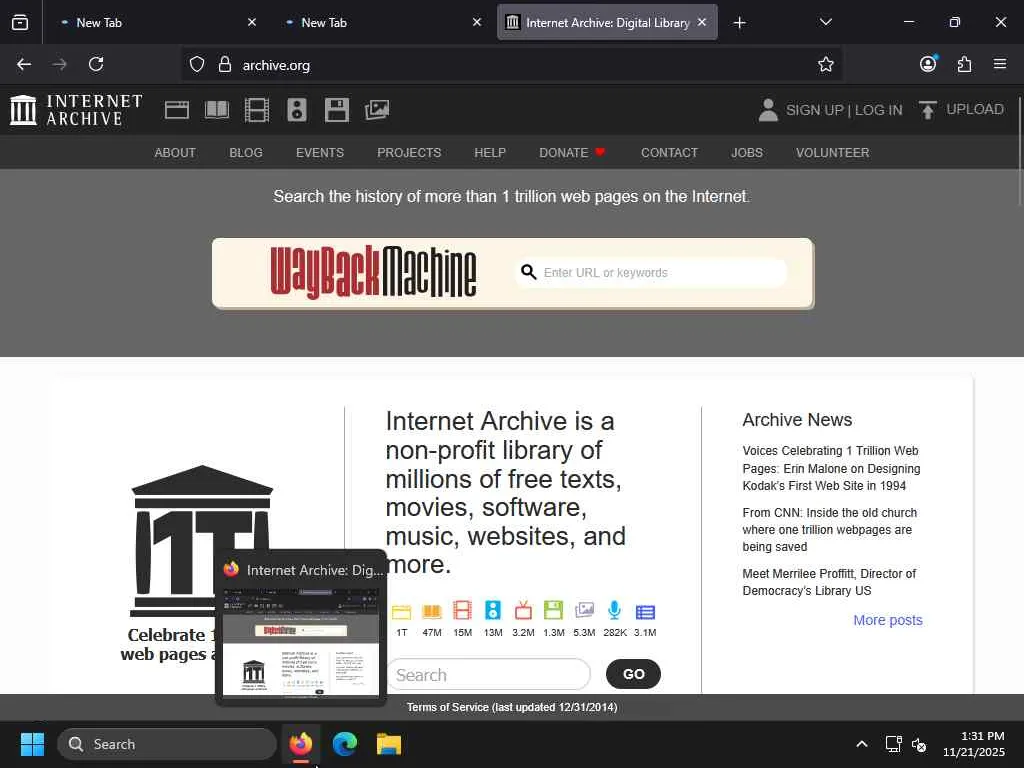Viewport: 1024px width, 768px height.
Task: Open the Software floppy icon in navbar
Action: 337,110
